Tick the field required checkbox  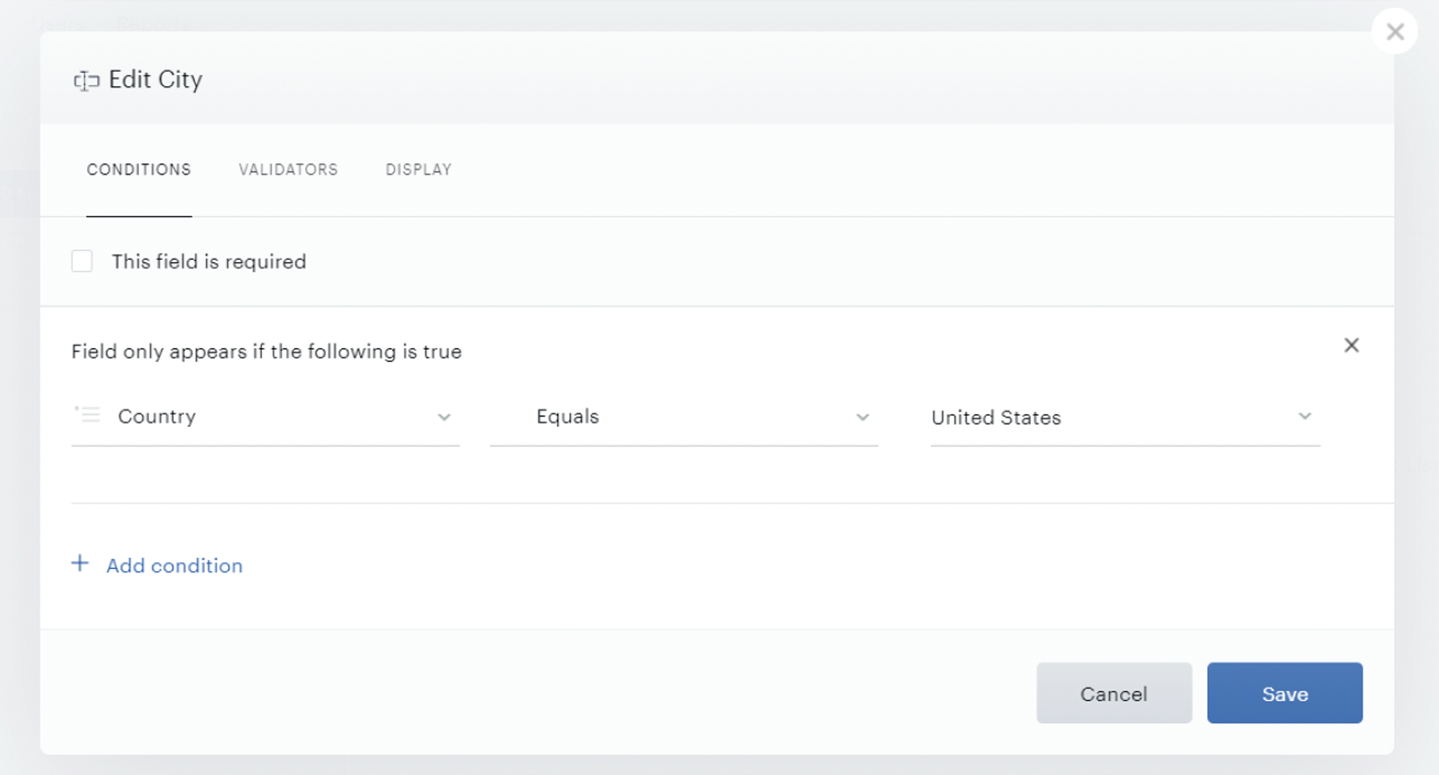click(82, 261)
